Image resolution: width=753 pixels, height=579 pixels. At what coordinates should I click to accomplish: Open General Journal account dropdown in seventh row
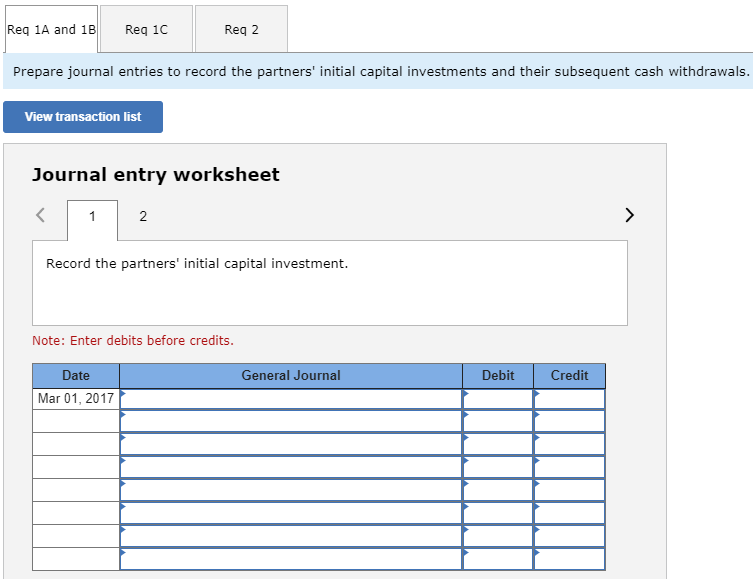[291, 536]
